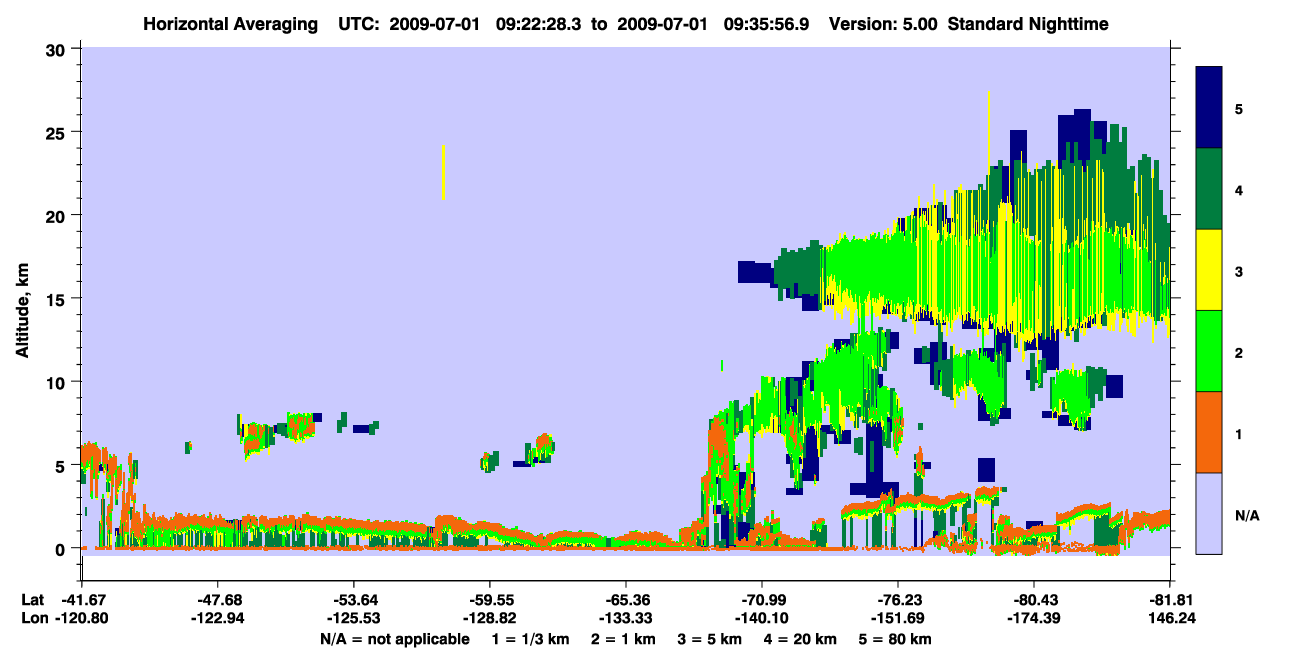Click the longitude value -151.69
This screenshot has height=667, width=1300.
click(898, 619)
